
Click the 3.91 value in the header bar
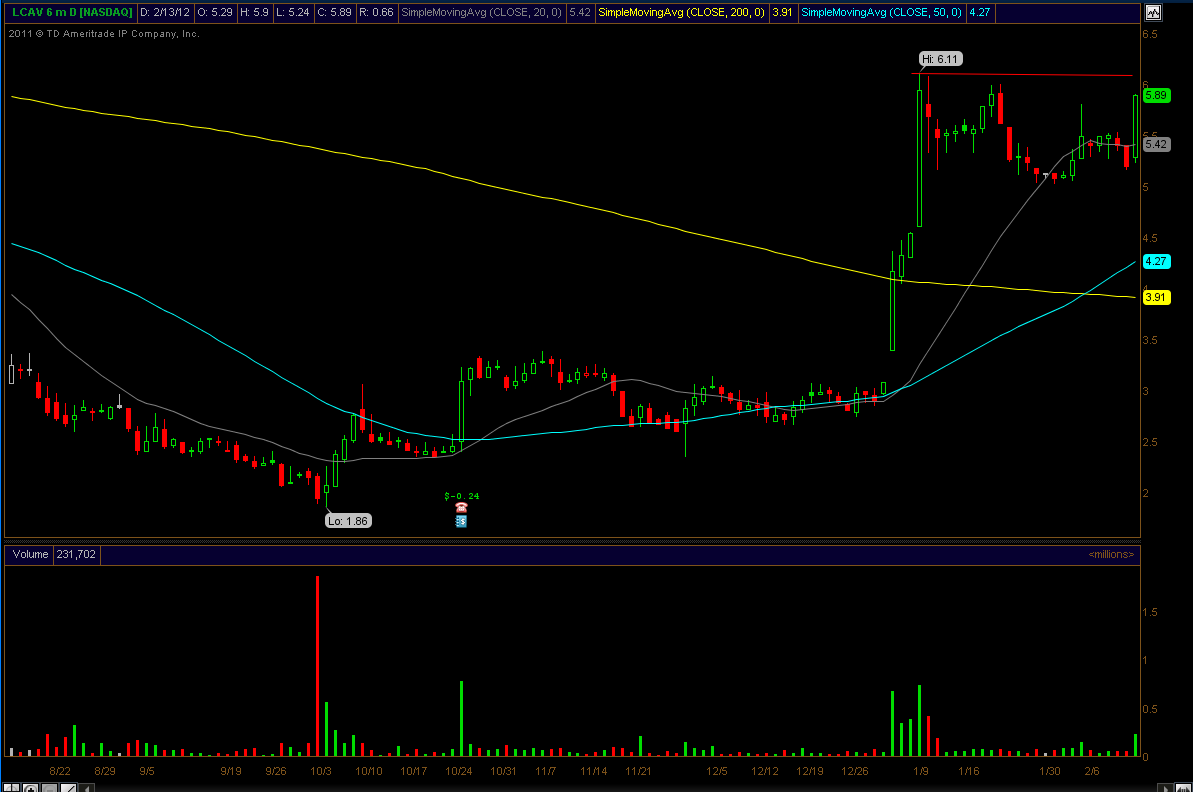pos(782,12)
